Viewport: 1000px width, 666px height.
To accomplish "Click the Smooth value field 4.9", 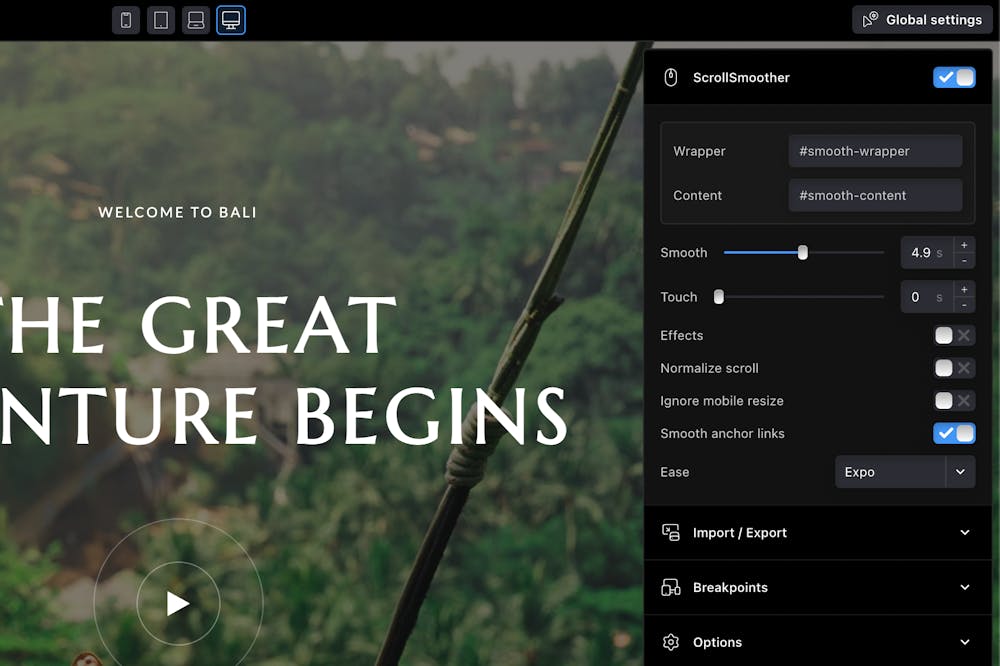I will point(927,253).
